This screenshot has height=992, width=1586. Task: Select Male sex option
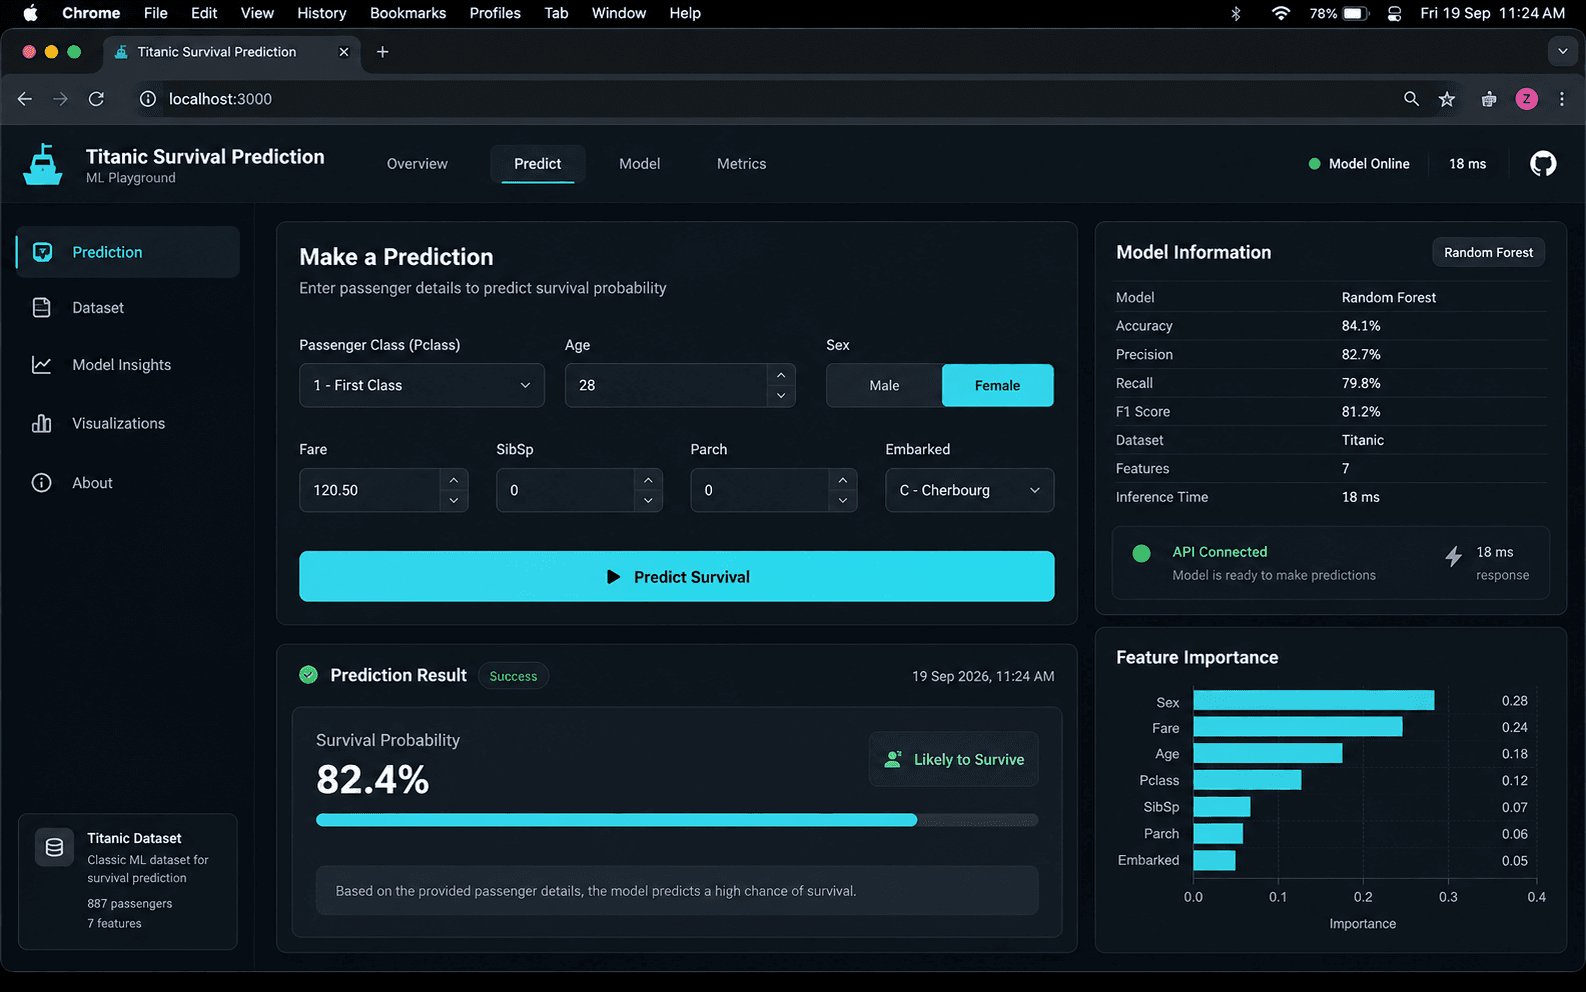coord(884,385)
